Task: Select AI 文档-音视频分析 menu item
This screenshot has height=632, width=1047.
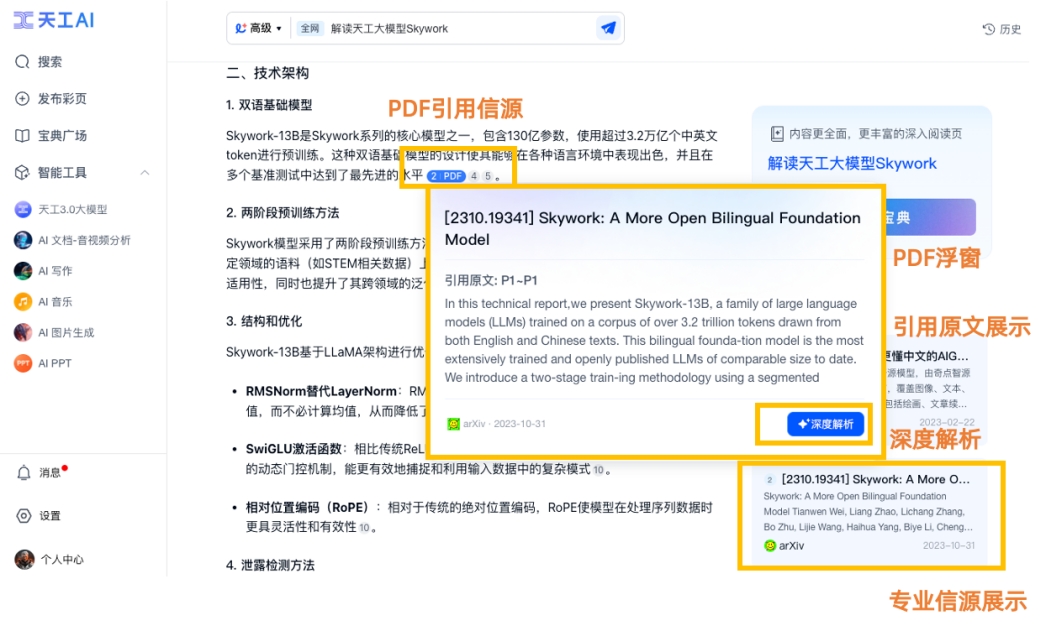Action: tap(73, 240)
